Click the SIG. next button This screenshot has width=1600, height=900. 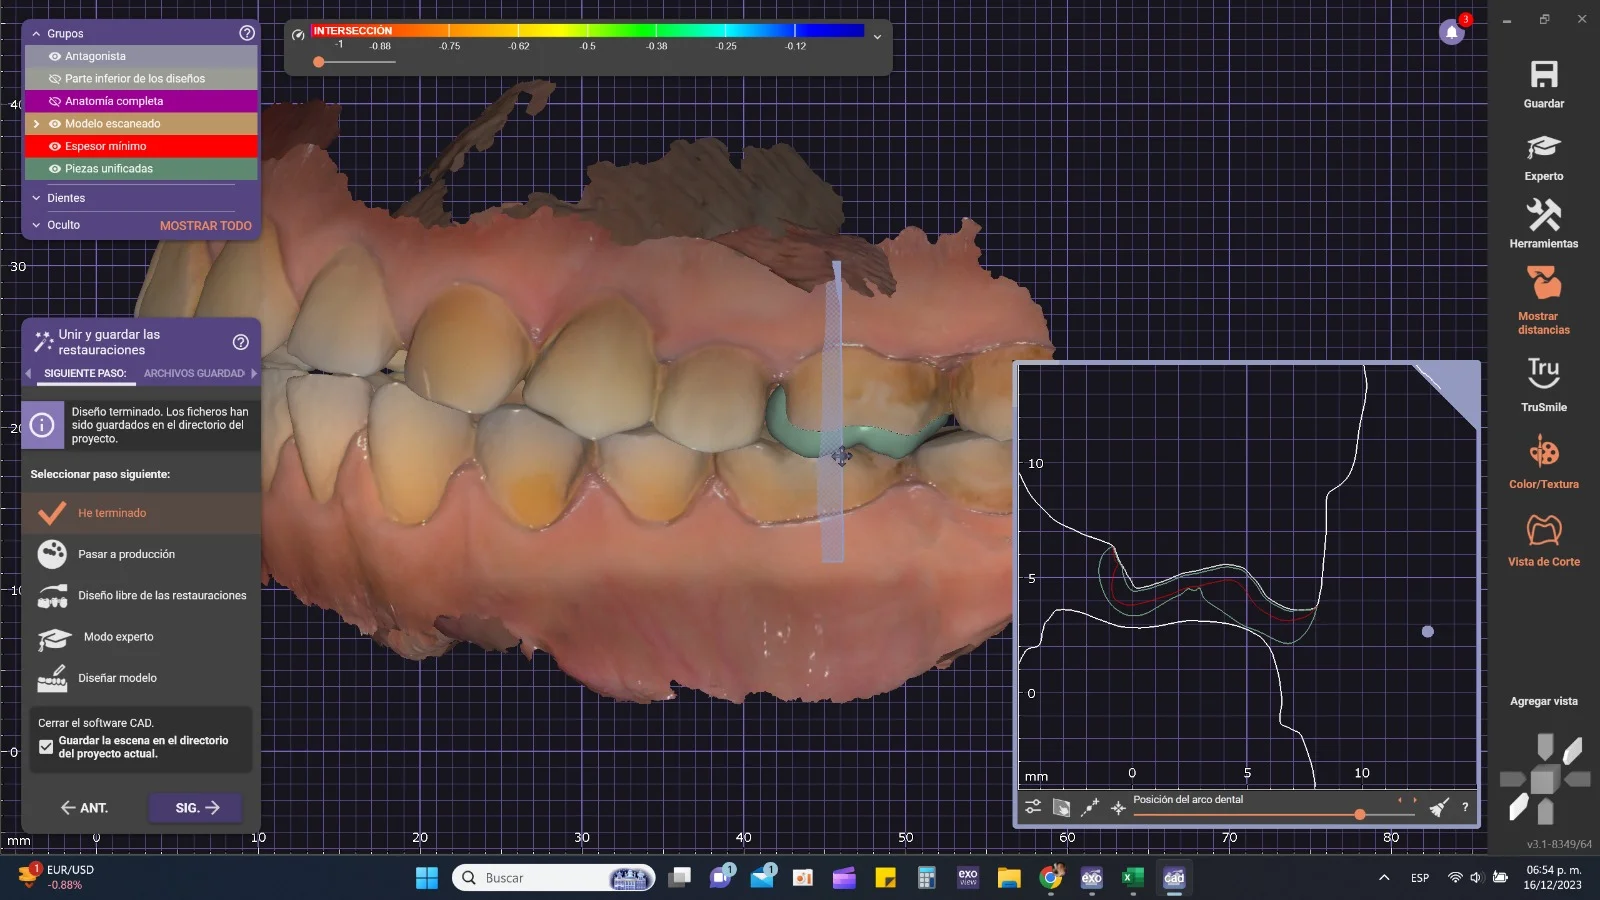point(196,808)
